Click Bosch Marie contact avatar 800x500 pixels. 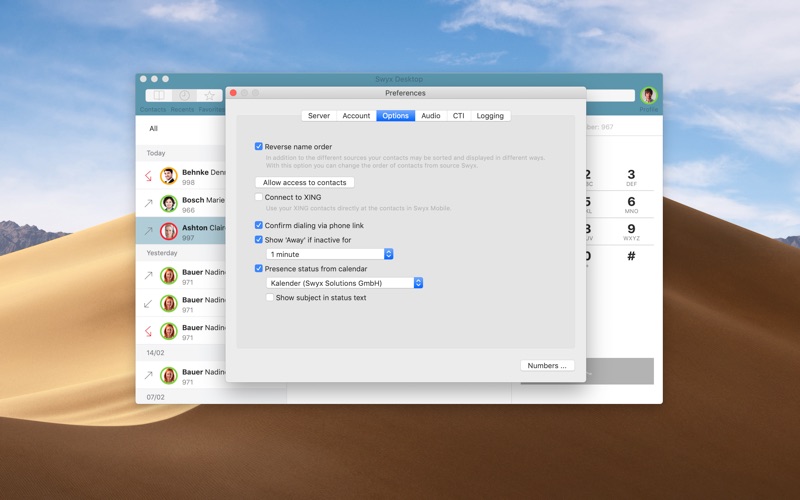[x=168, y=203]
